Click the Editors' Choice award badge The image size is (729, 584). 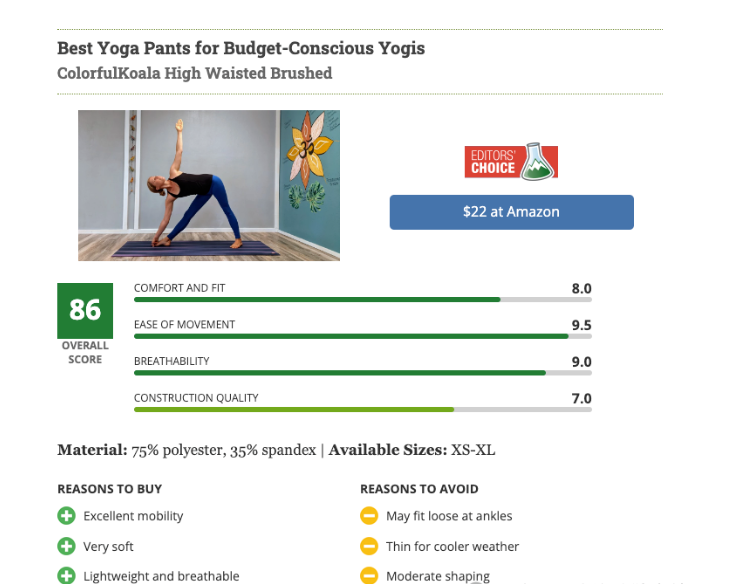click(x=511, y=161)
